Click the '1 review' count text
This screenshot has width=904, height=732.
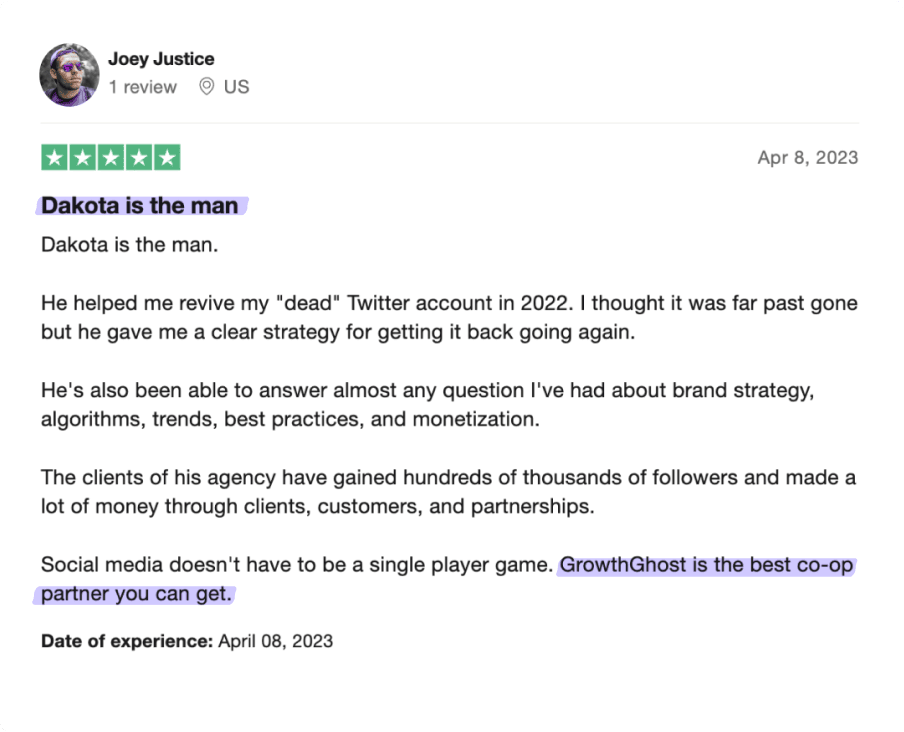coord(142,87)
